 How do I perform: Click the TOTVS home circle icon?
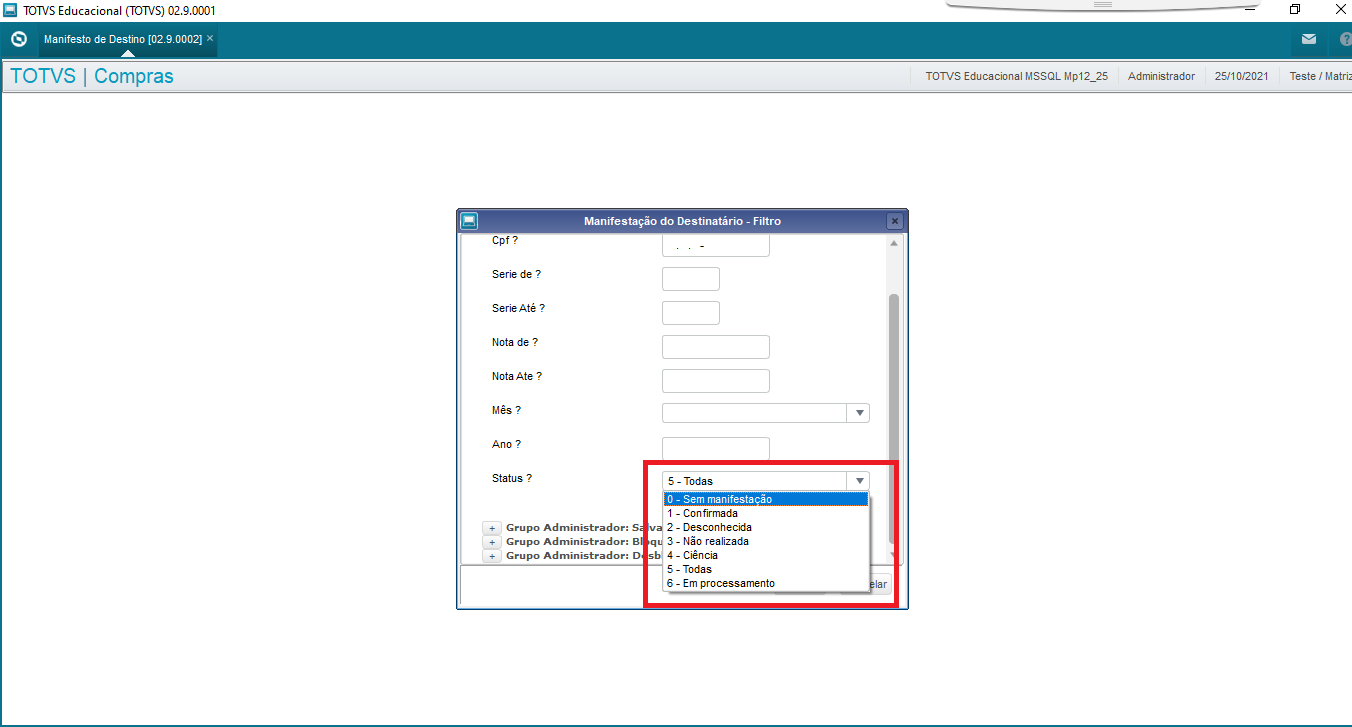[x=18, y=39]
